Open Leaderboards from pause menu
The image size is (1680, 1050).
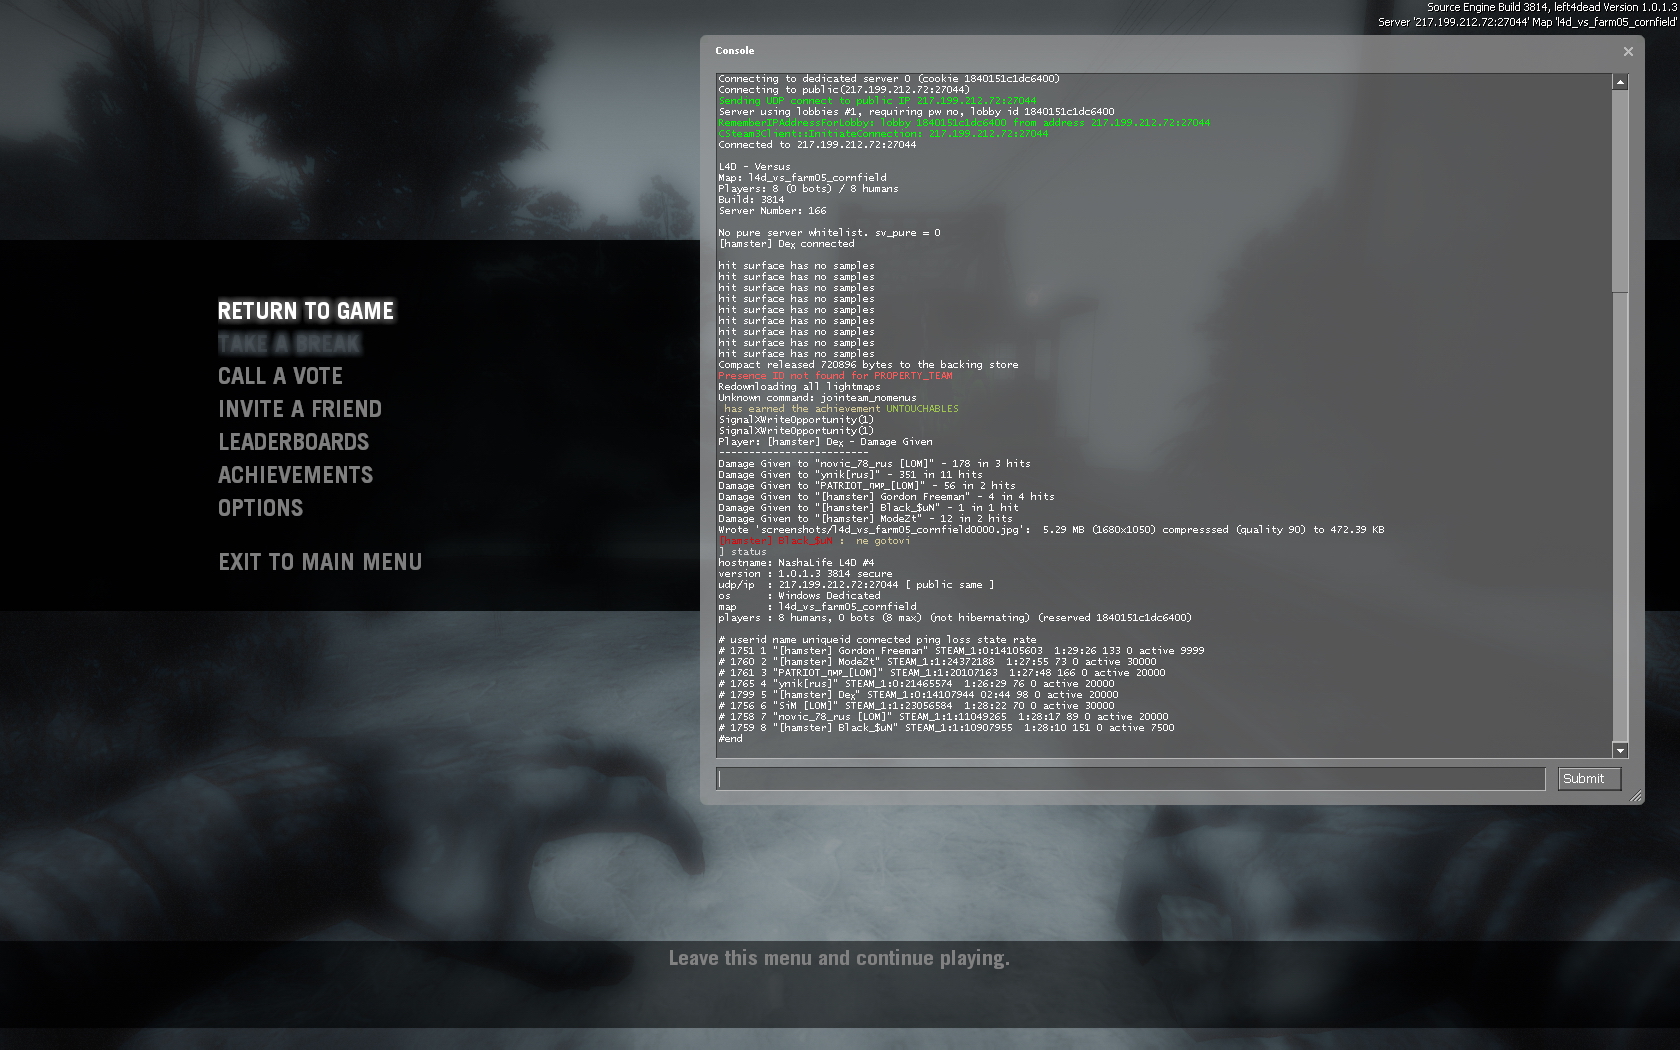(294, 442)
